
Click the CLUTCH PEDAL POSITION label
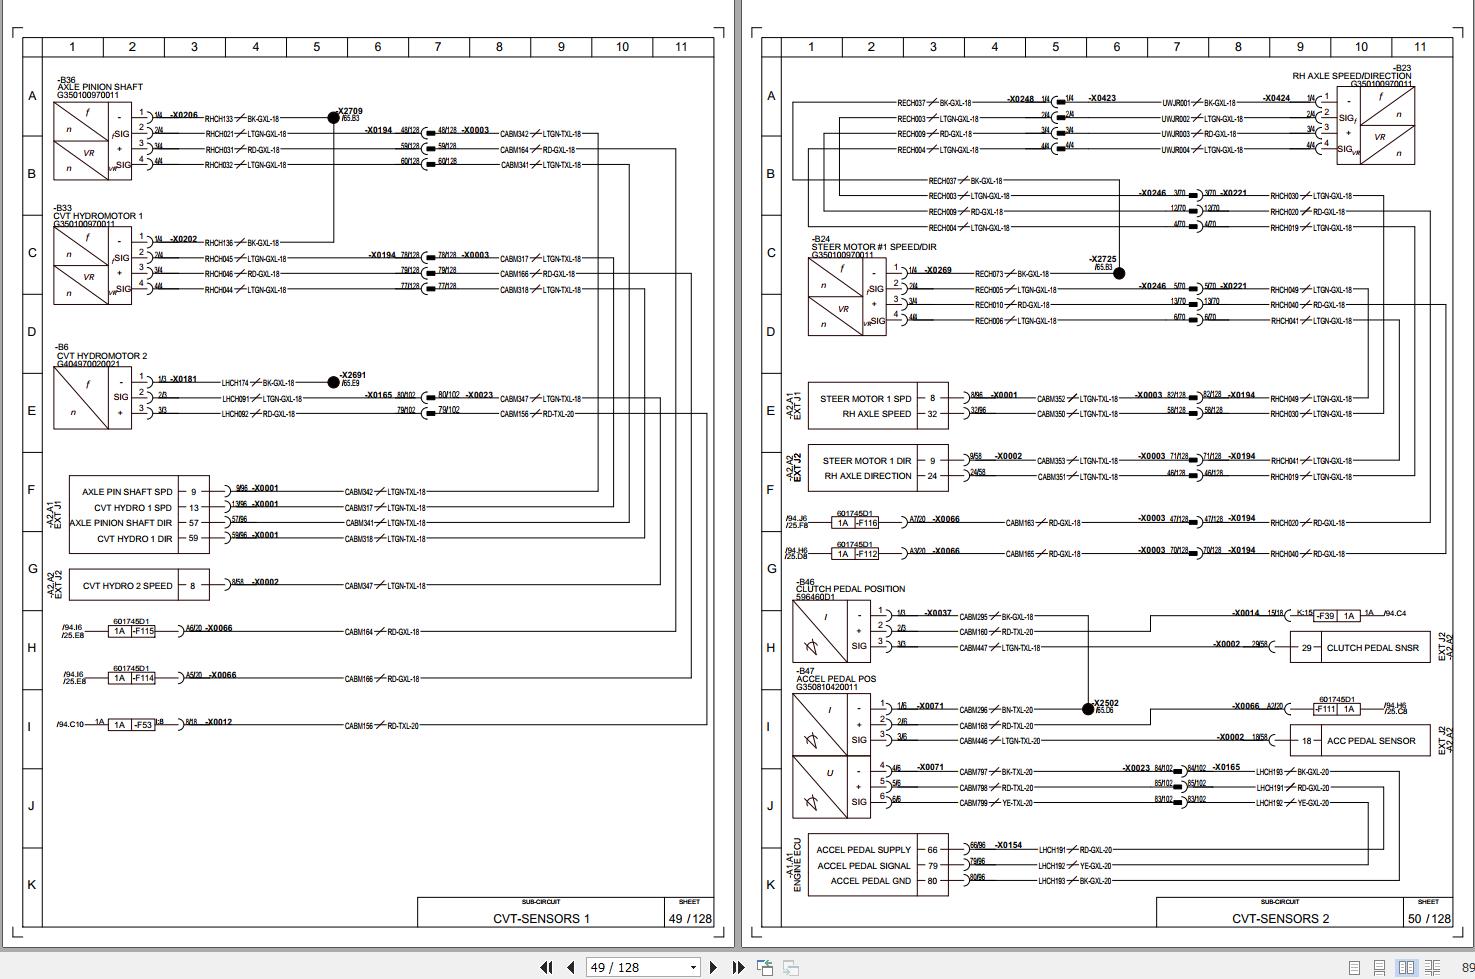point(851,589)
